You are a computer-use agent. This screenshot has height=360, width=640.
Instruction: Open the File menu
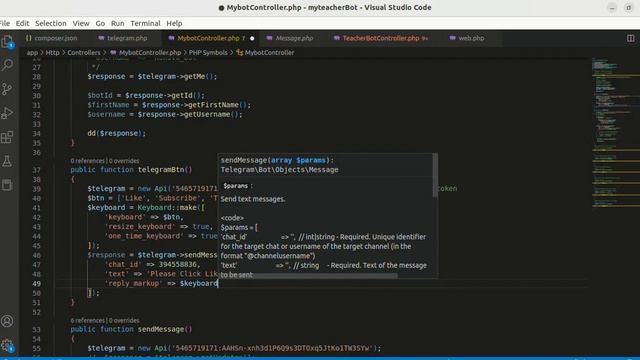(5, 23)
